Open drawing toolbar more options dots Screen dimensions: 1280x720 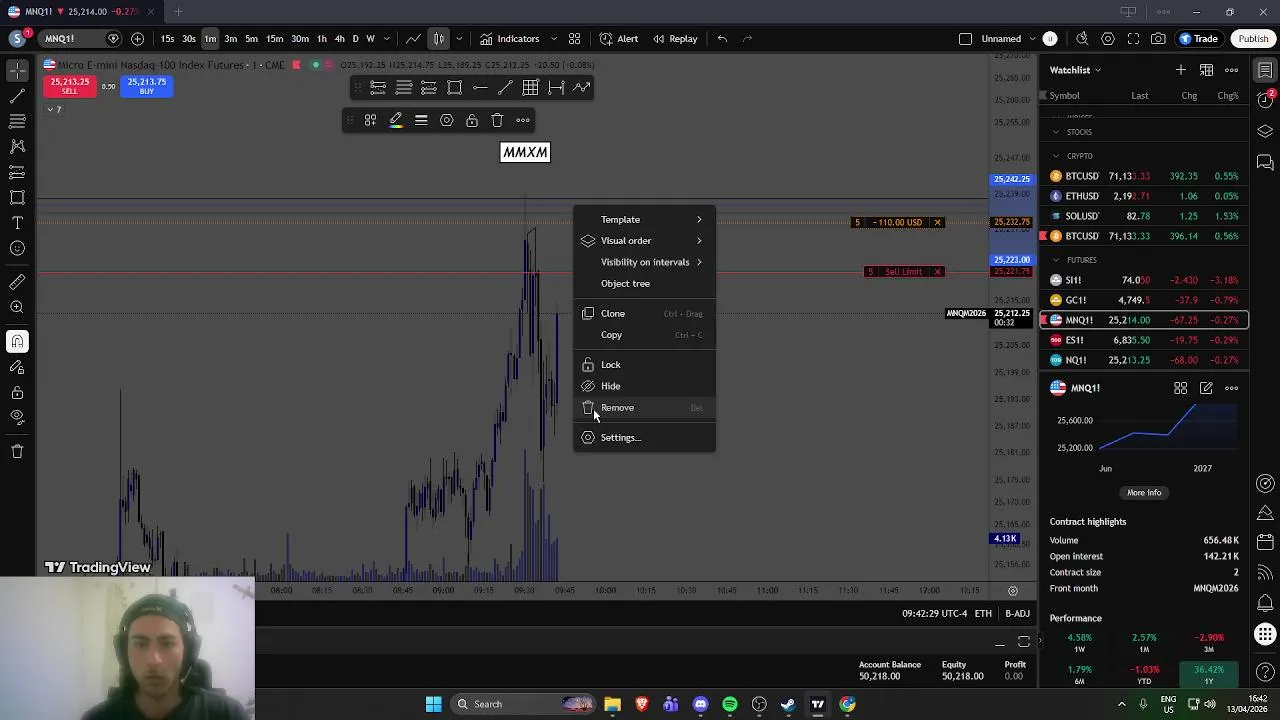523,121
